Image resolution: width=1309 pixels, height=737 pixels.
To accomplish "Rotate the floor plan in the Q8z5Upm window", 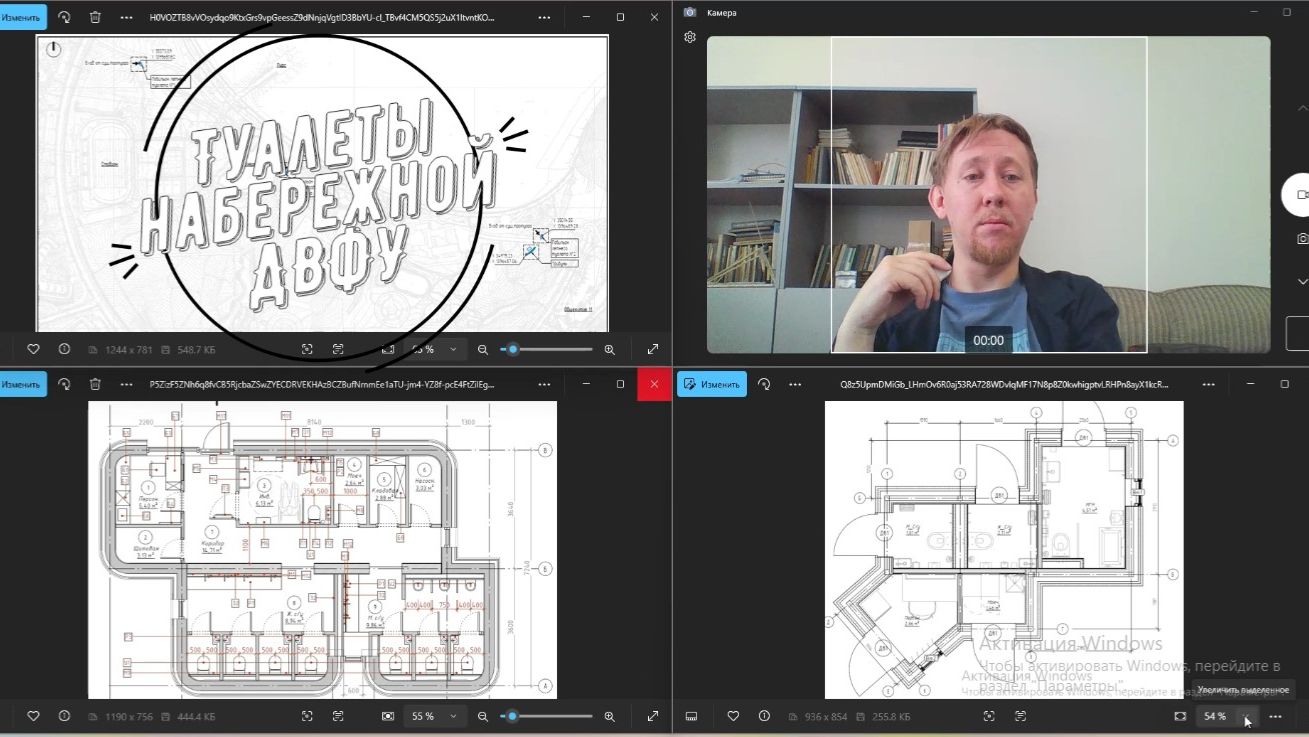I will point(764,384).
